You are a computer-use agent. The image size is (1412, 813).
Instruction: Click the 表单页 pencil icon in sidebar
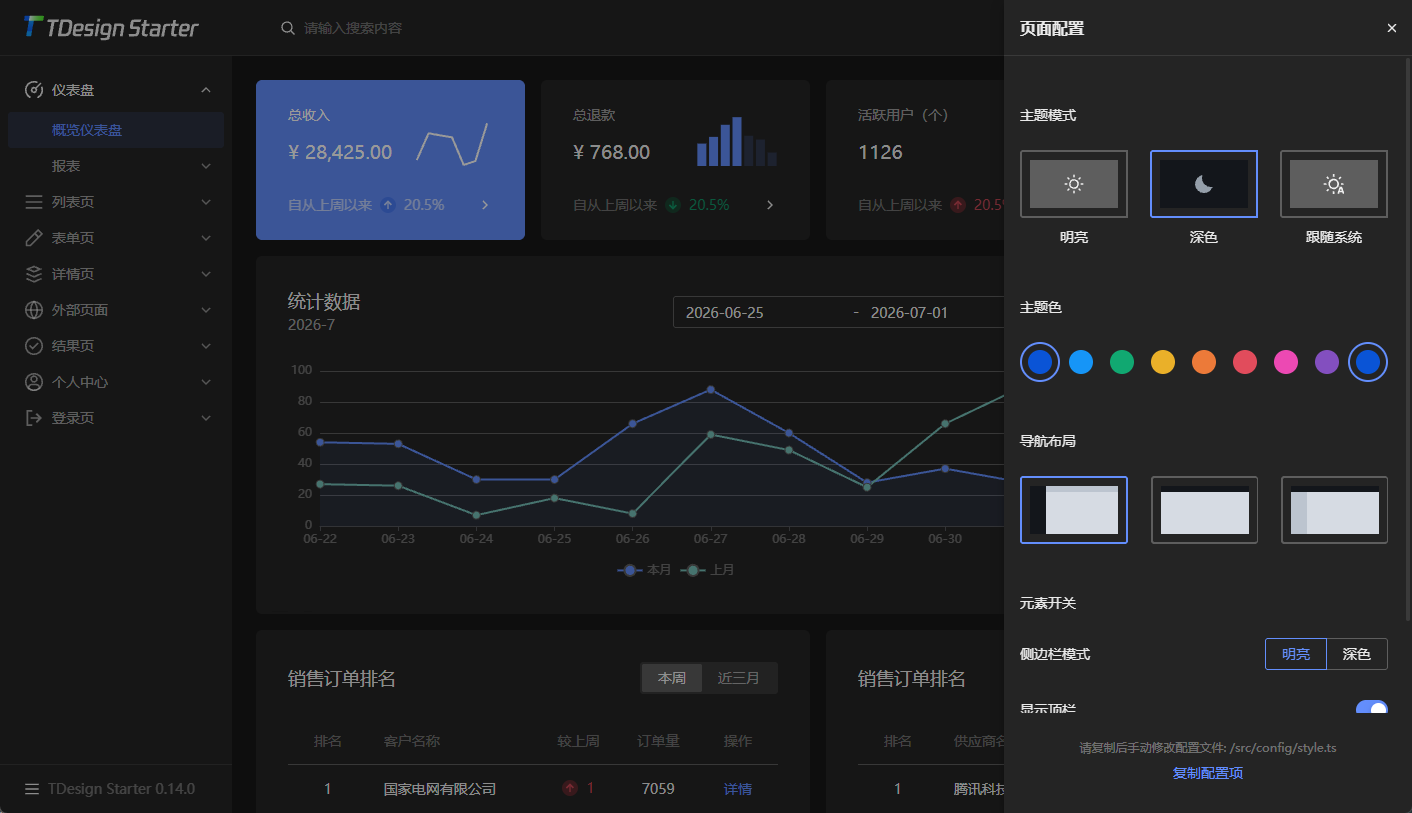pyautogui.click(x=34, y=238)
